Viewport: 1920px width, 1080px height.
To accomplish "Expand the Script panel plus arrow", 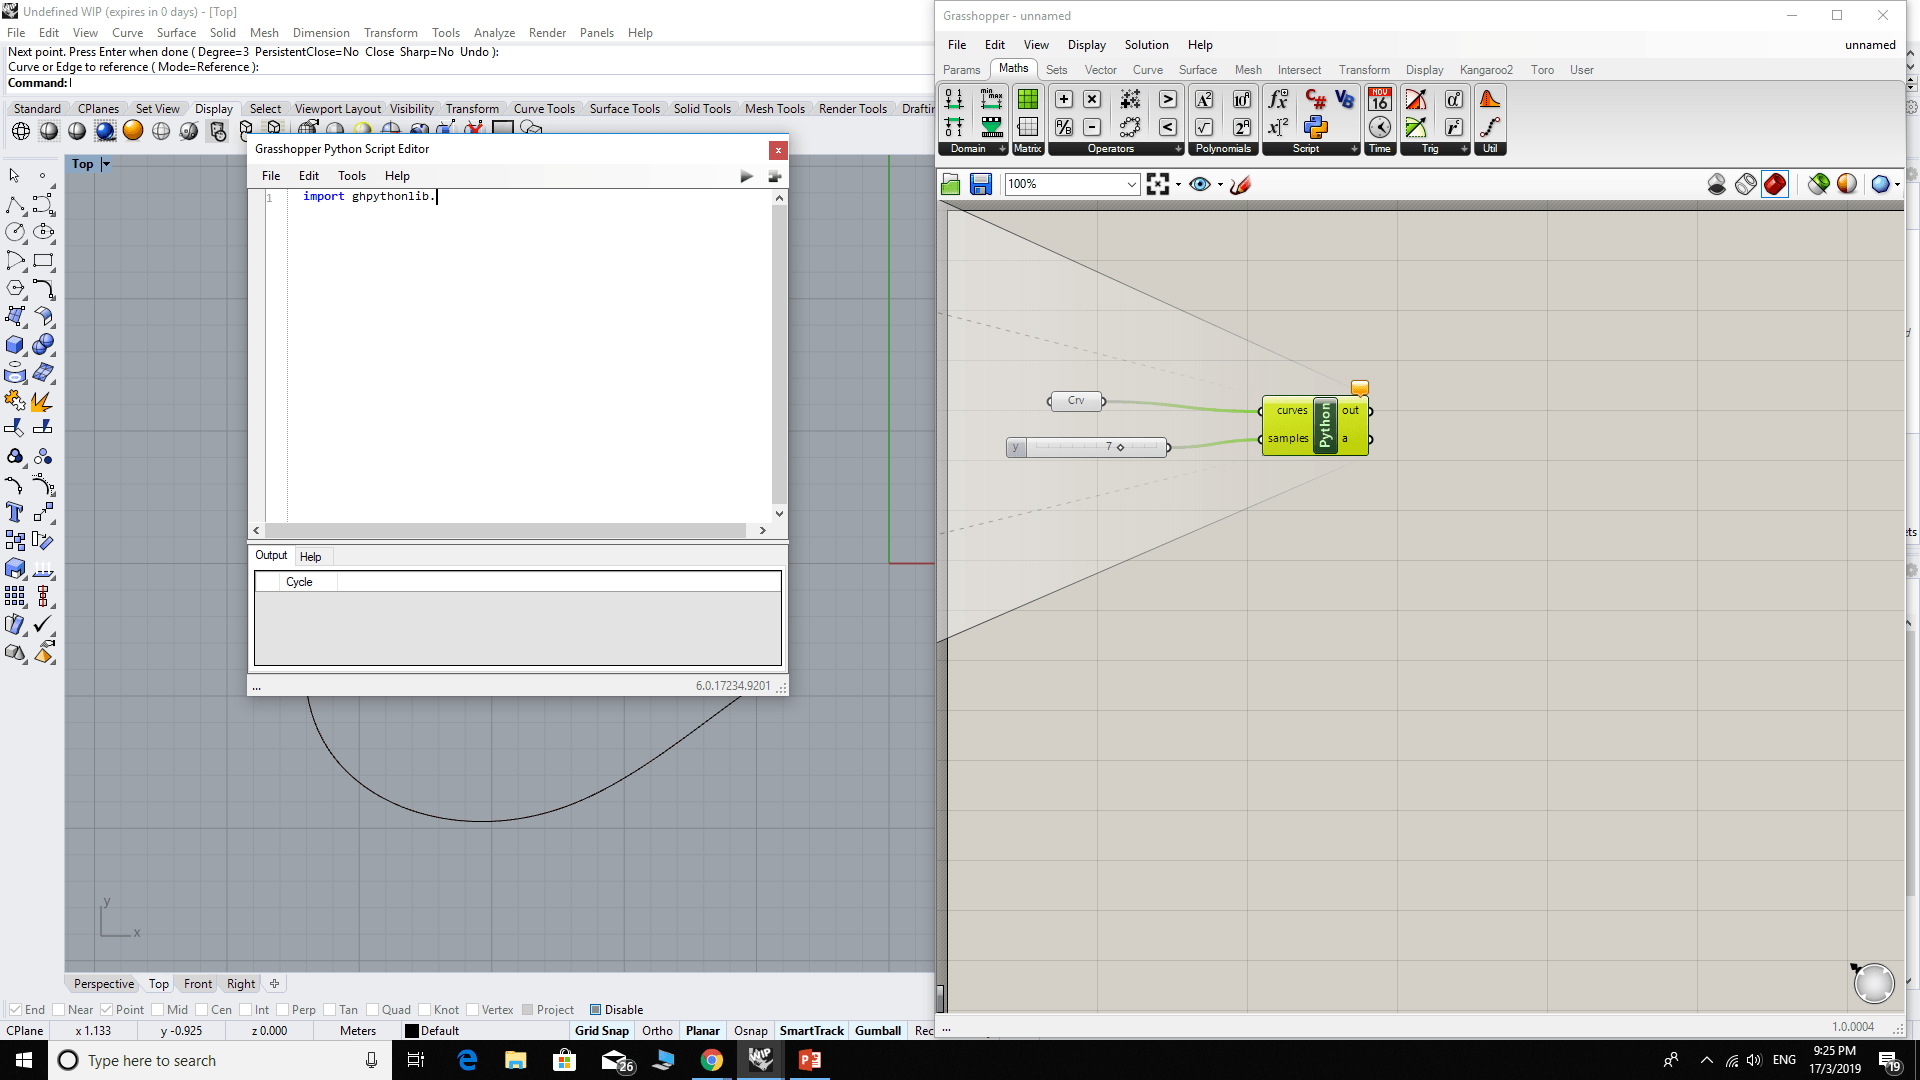I will [1354, 149].
